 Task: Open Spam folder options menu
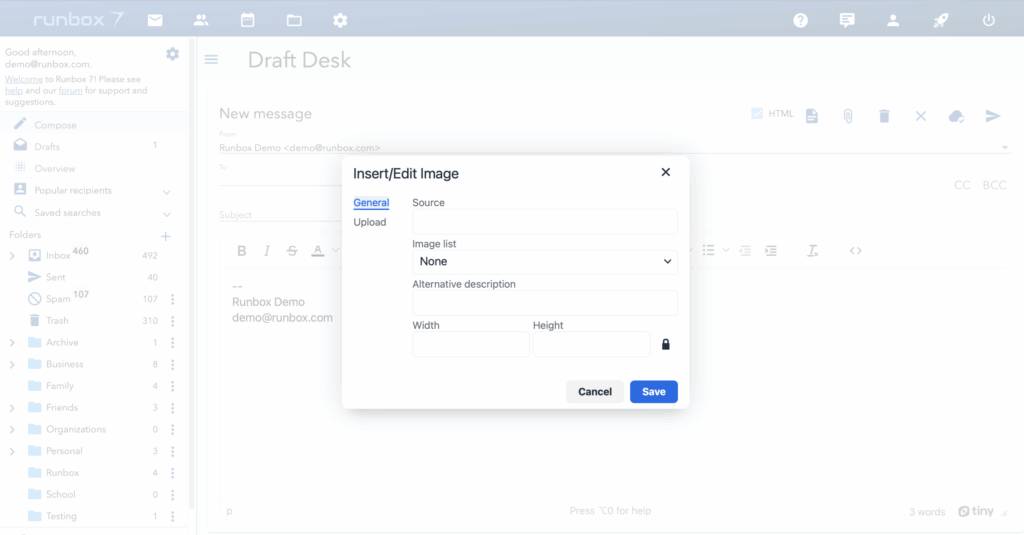coord(172,299)
